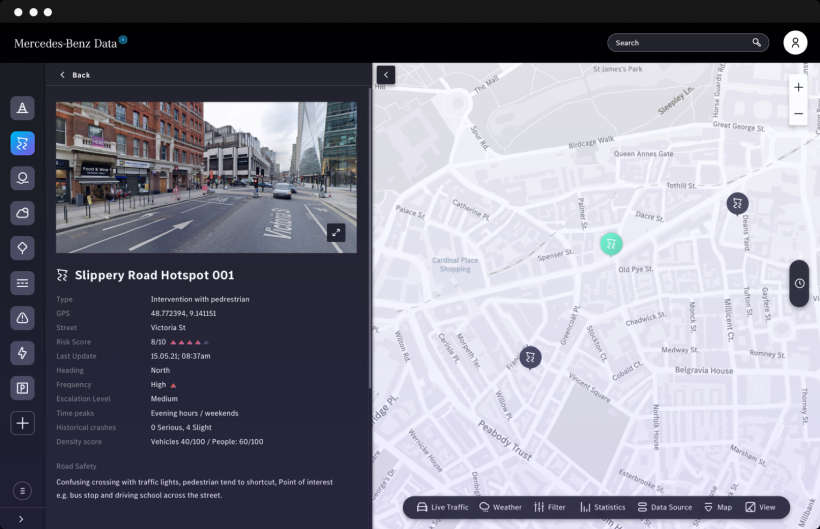The width and height of the screenshot is (820, 529).
Task: Select the green highlighted hotspot marker
Action: pyautogui.click(x=611, y=244)
